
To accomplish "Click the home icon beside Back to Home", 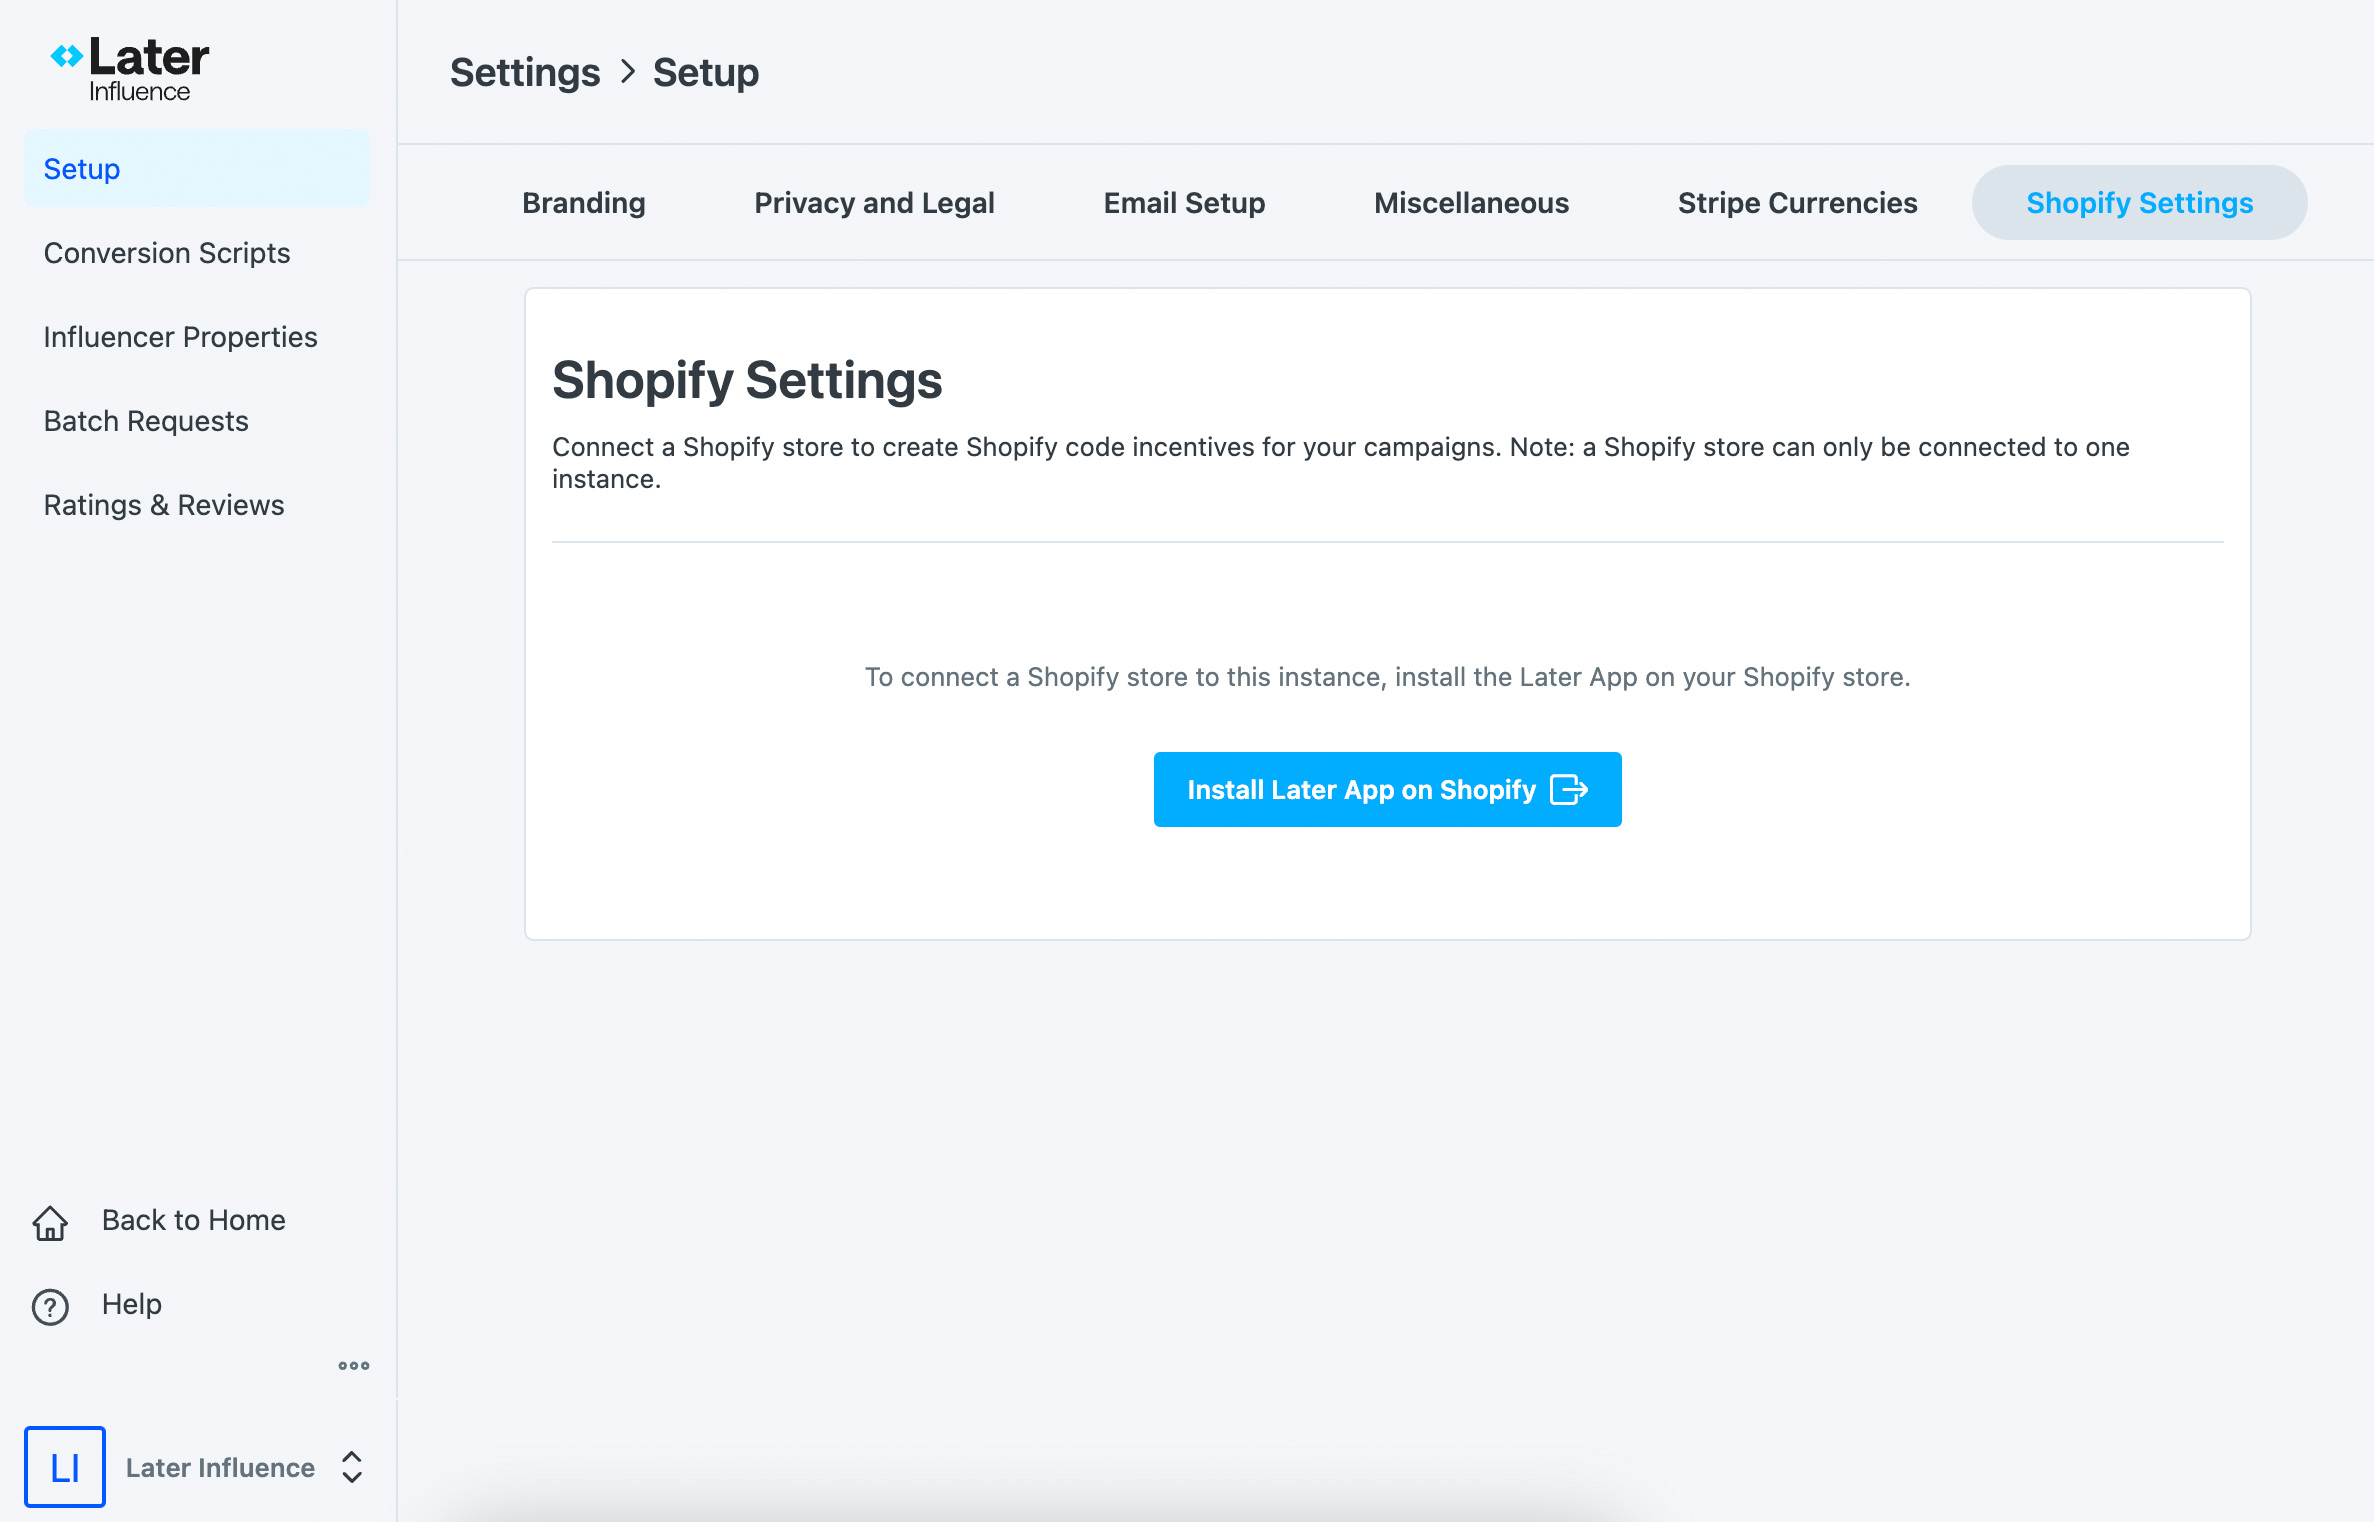I will [50, 1222].
